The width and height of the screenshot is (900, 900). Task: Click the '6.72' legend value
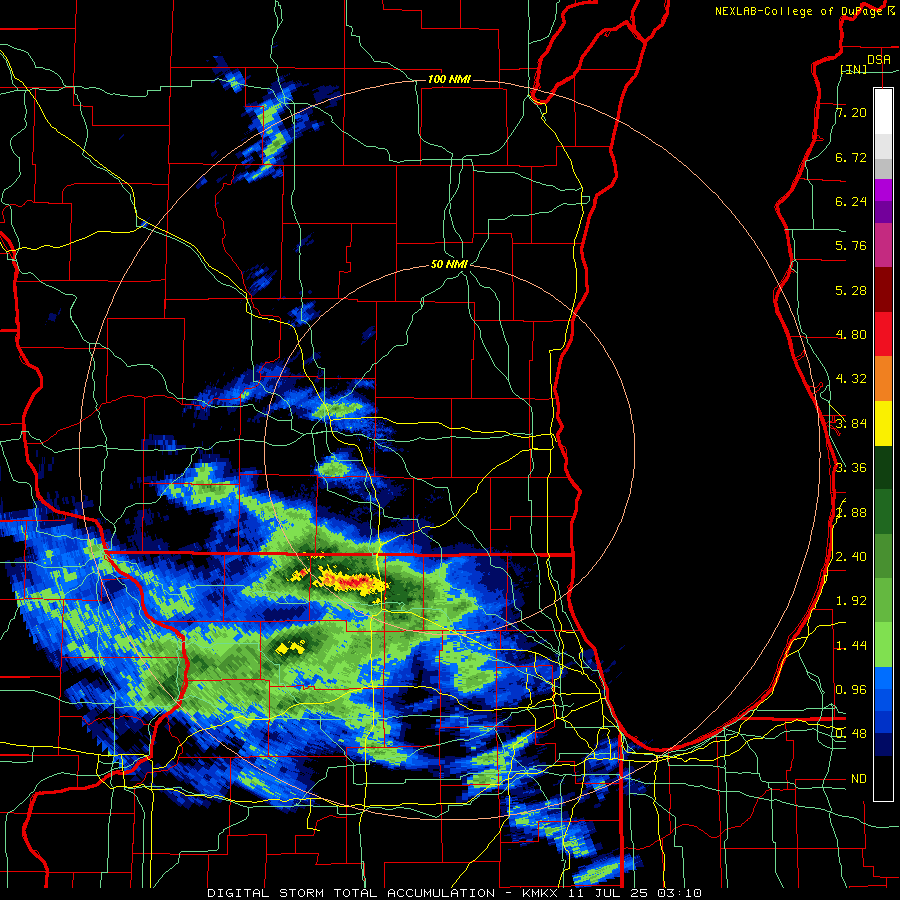[x=851, y=157]
